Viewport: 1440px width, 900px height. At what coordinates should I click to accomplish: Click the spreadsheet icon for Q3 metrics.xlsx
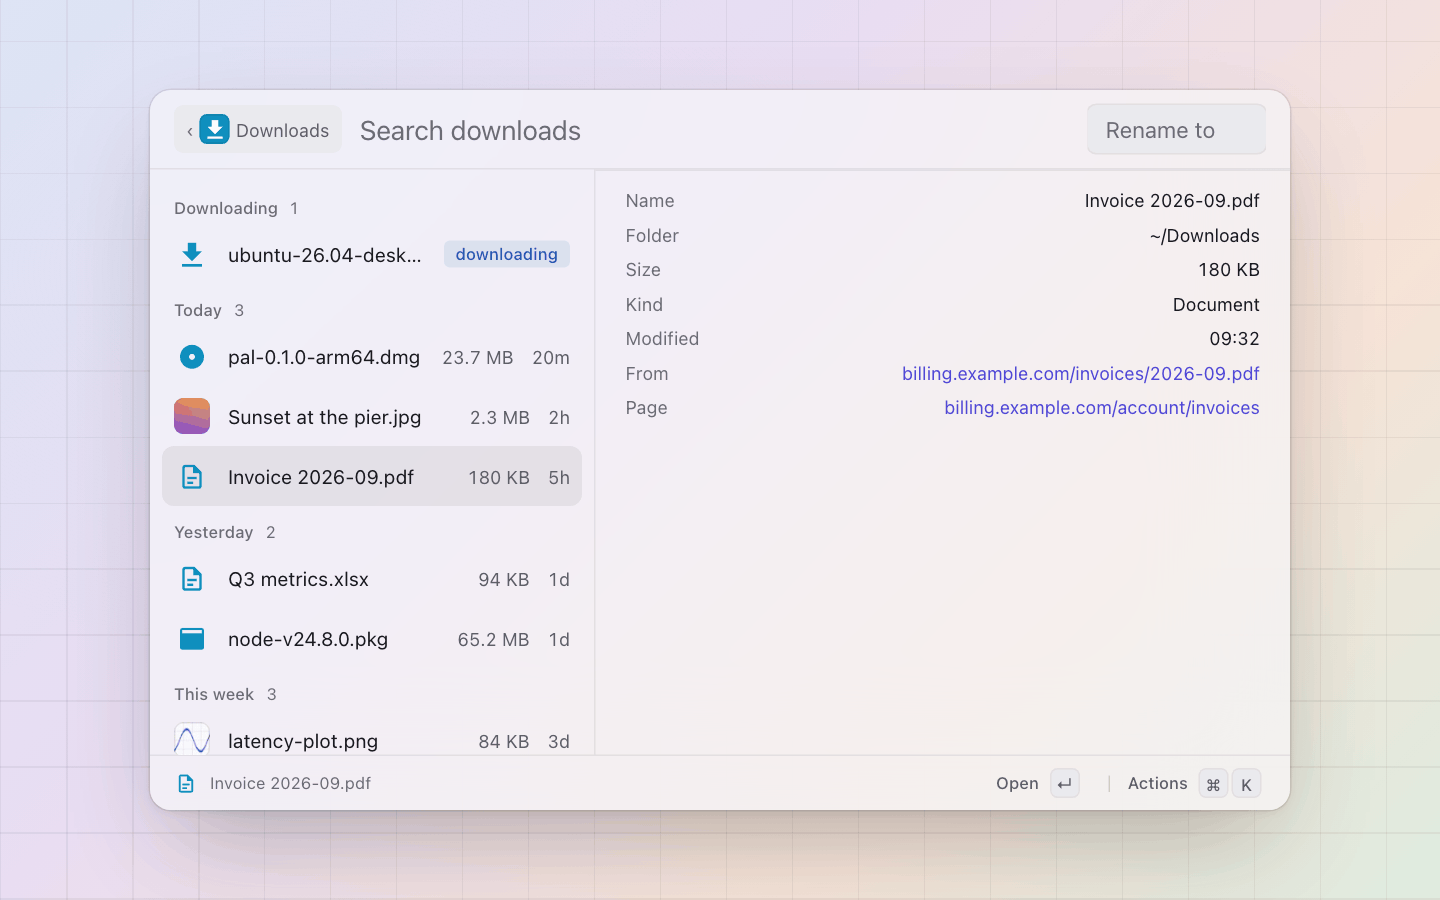(192, 579)
